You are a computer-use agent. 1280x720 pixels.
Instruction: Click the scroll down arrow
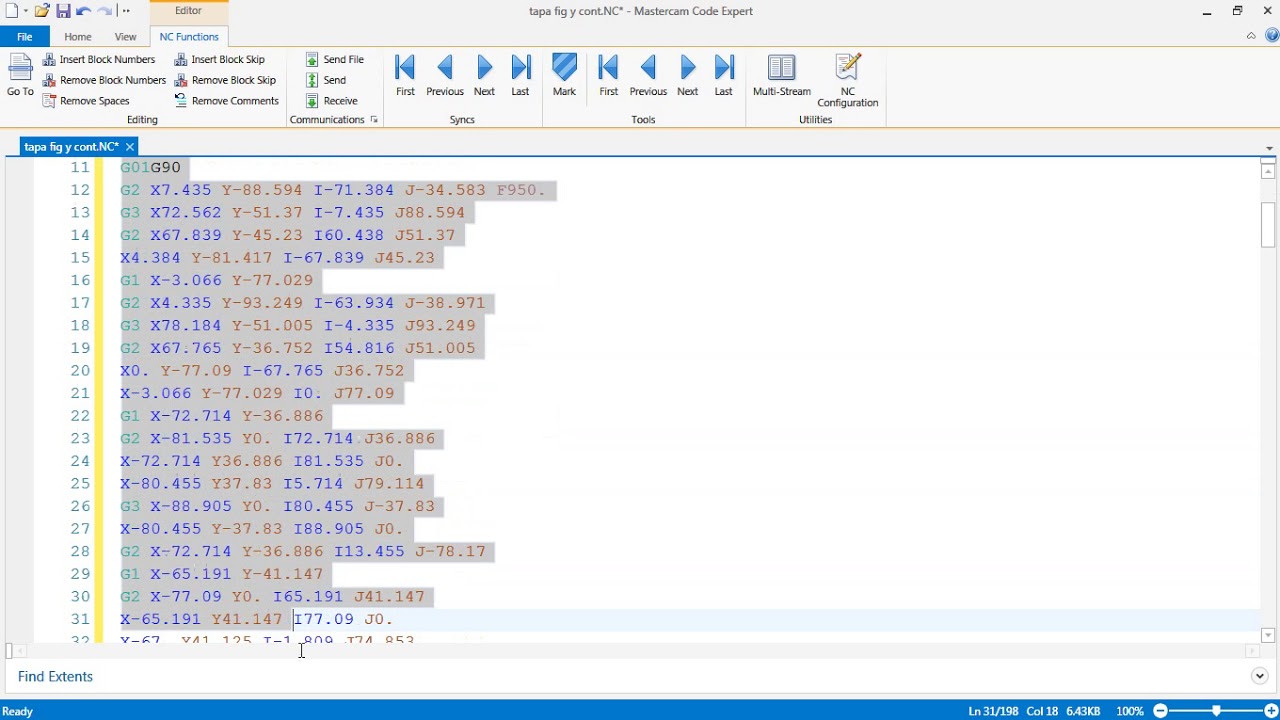click(1268, 635)
